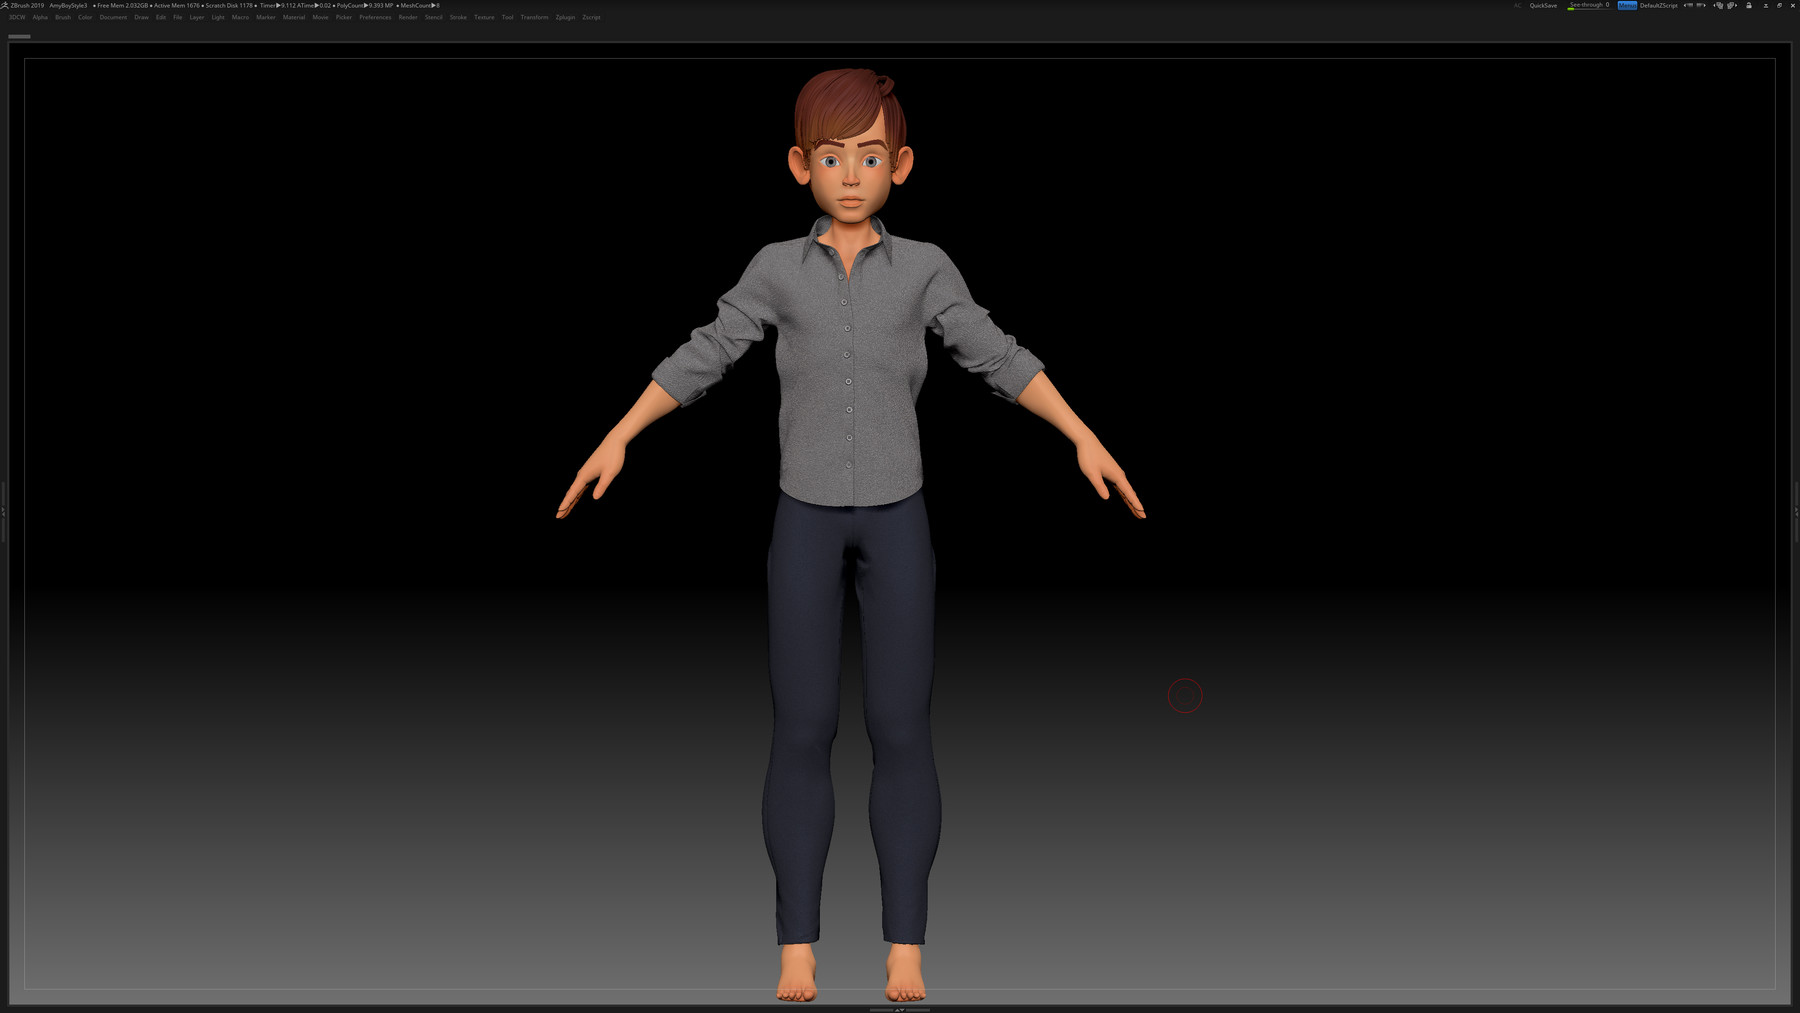1800x1013 pixels.
Task: Click the gray shirt on the model
Action: pos(850,370)
